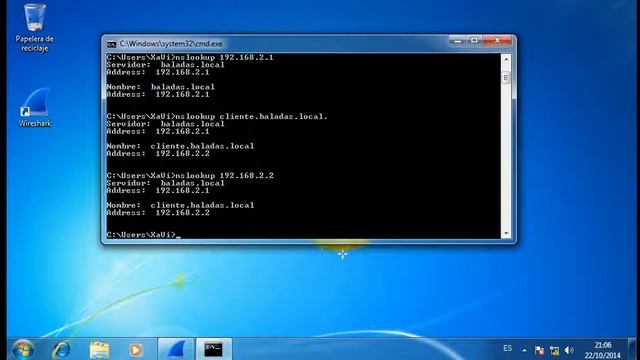This screenshot has height=360, width=640.
Task: Open the Windows Explorer folder taskbar icon
Action: 99,350
